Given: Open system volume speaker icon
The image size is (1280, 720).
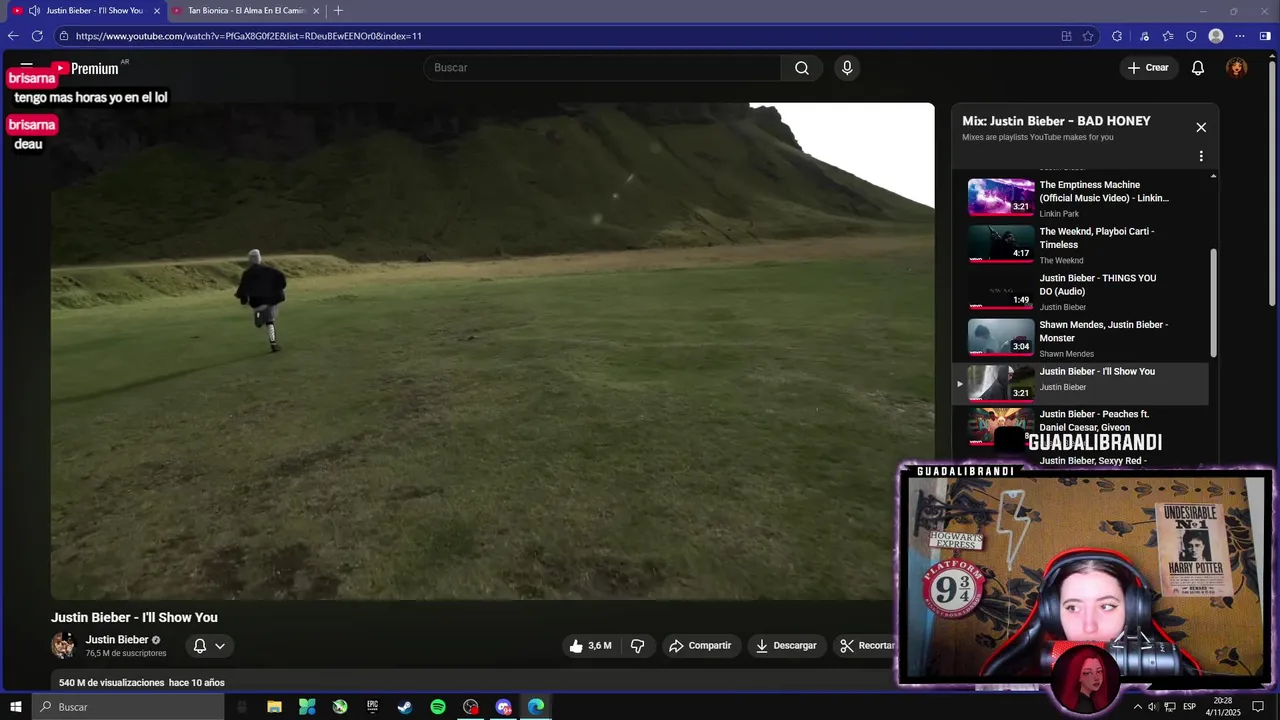Looking at the screenshot, I should point(1152,707).
